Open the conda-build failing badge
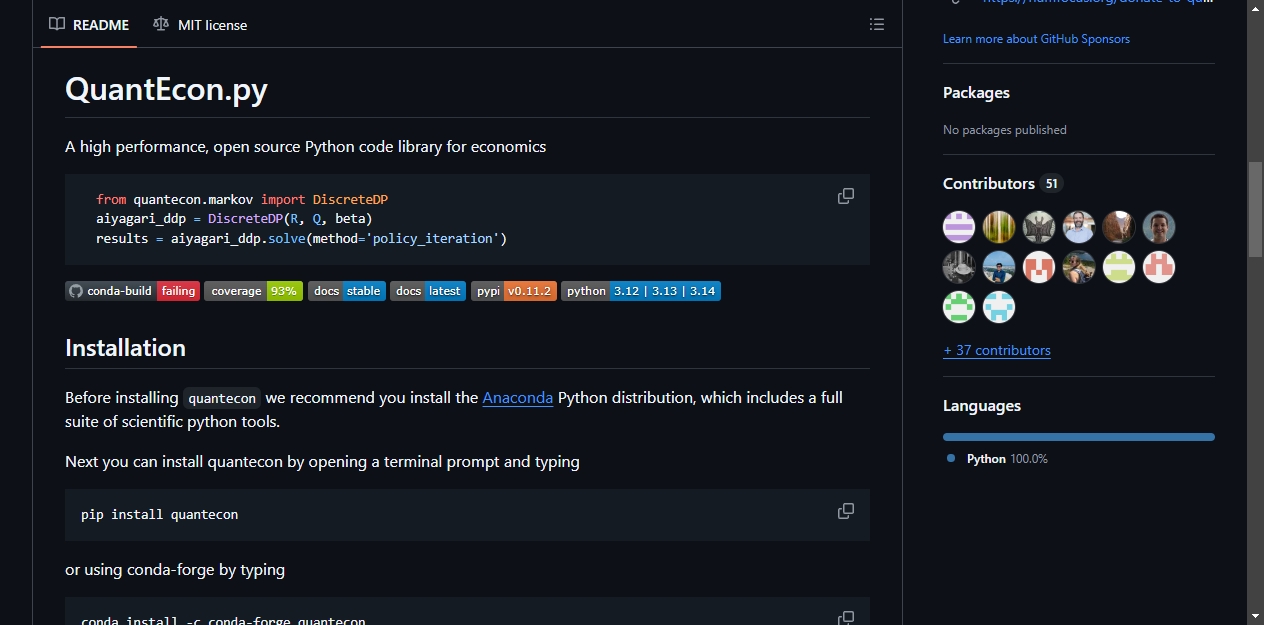 (x=133, y=291)
